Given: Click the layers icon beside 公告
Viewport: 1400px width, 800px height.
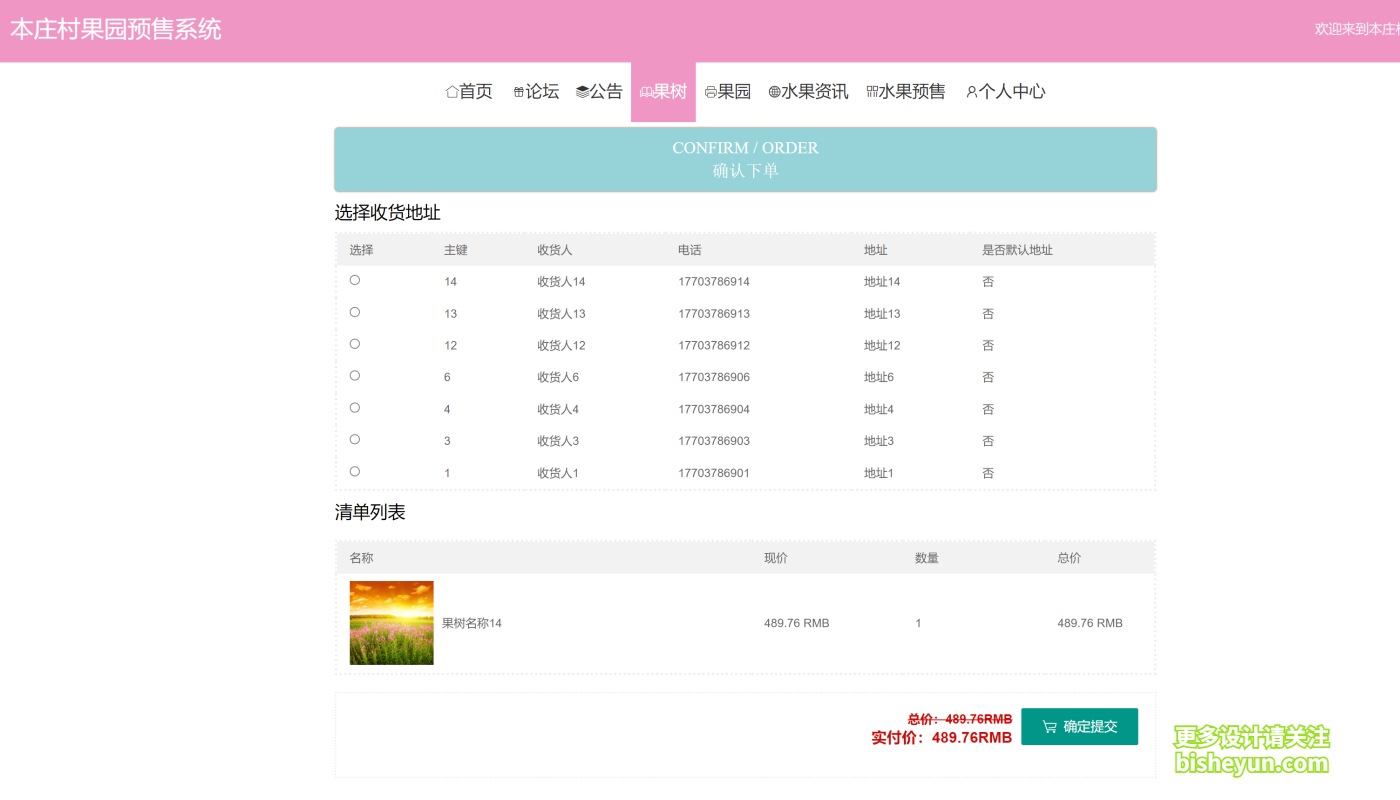Looking at the screenshot, I should coord(582,92).
